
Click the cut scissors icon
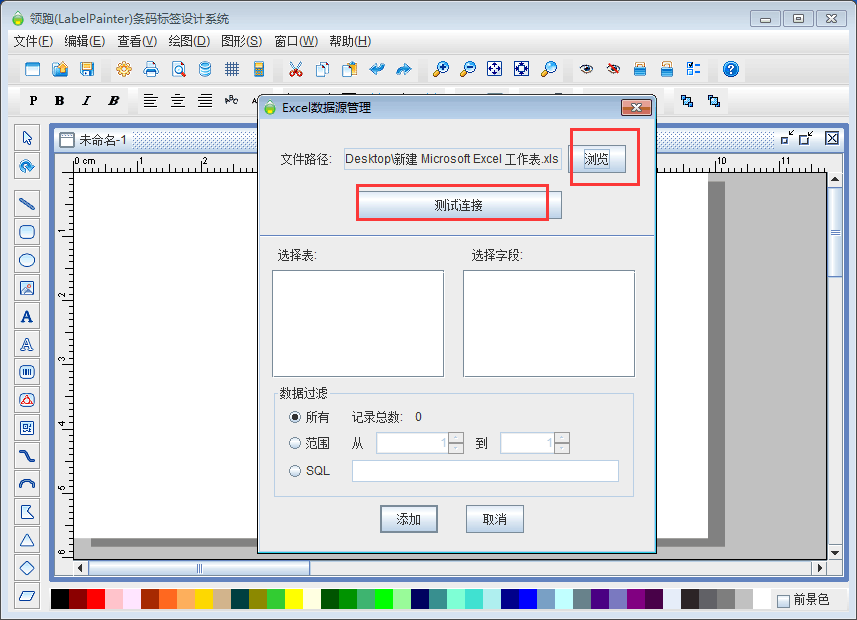click(x=296, y=69)
